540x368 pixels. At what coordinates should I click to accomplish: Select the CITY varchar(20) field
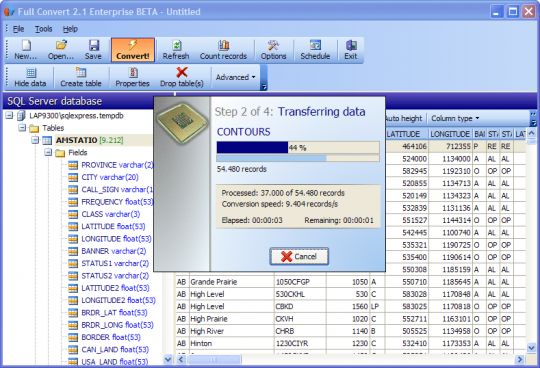coord(110,177)
